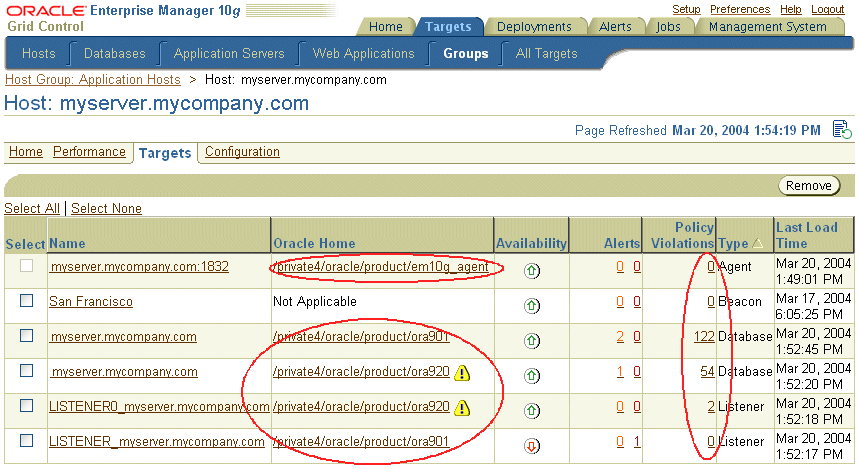
Task: Click down-status icon for LISTENER_myserver row
Action: pos(531,446)
